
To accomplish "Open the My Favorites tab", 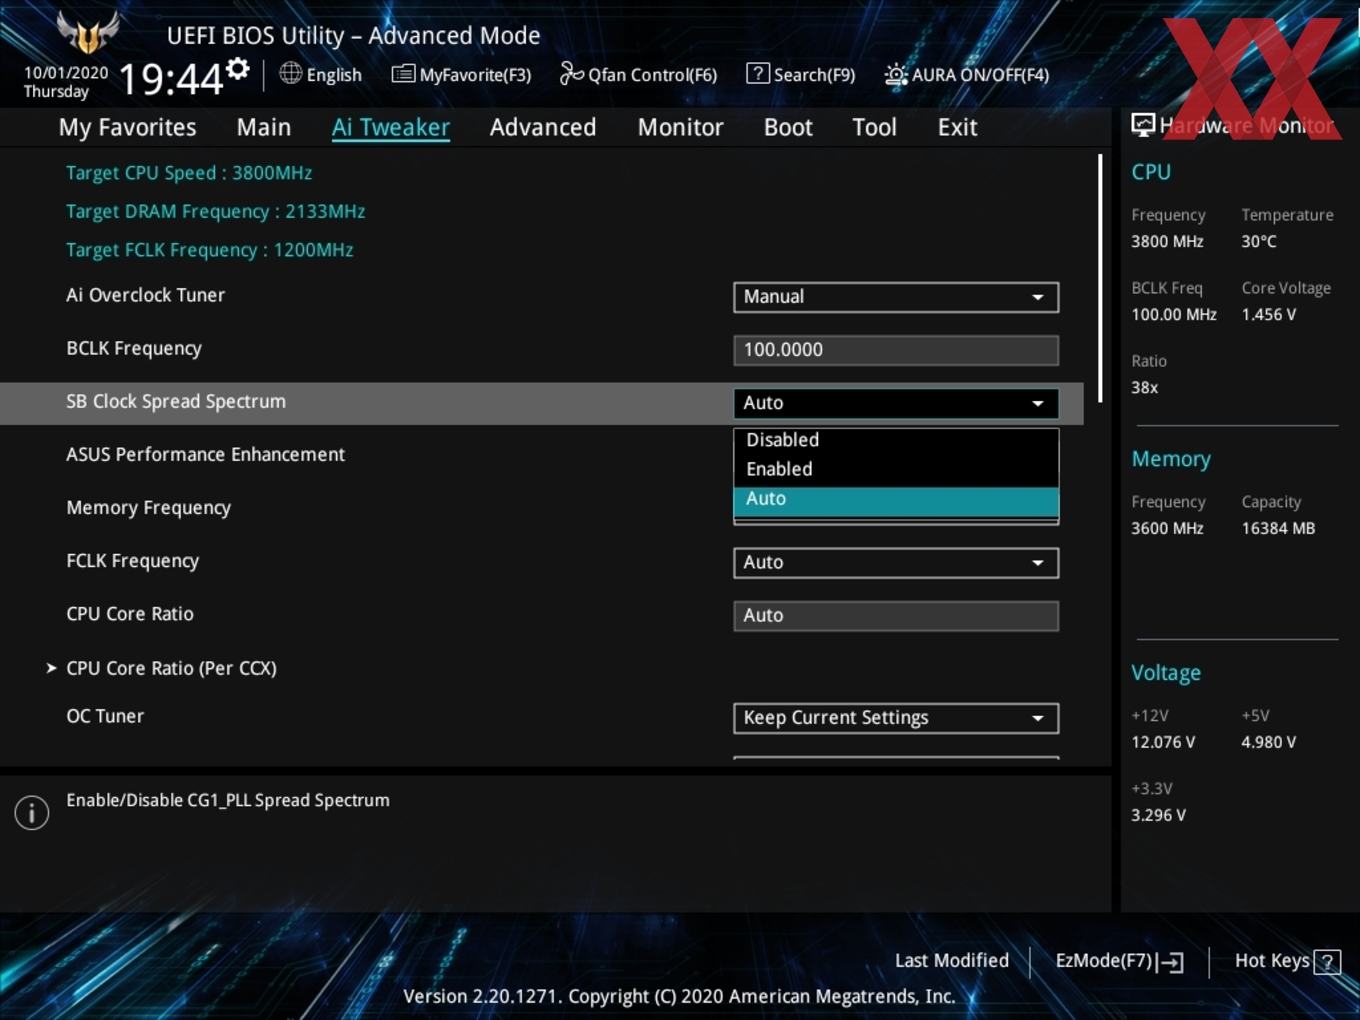I will (127, 127).
